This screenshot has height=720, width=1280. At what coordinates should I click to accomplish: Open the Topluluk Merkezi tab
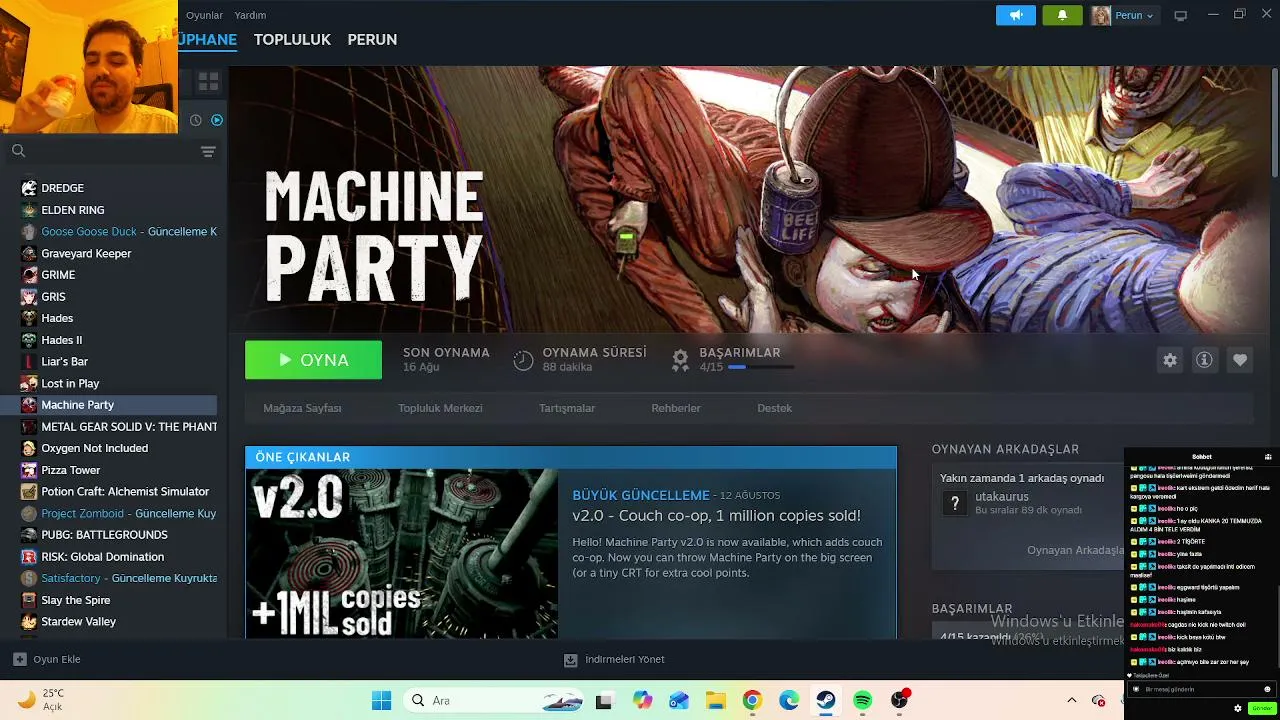(440, 408)
